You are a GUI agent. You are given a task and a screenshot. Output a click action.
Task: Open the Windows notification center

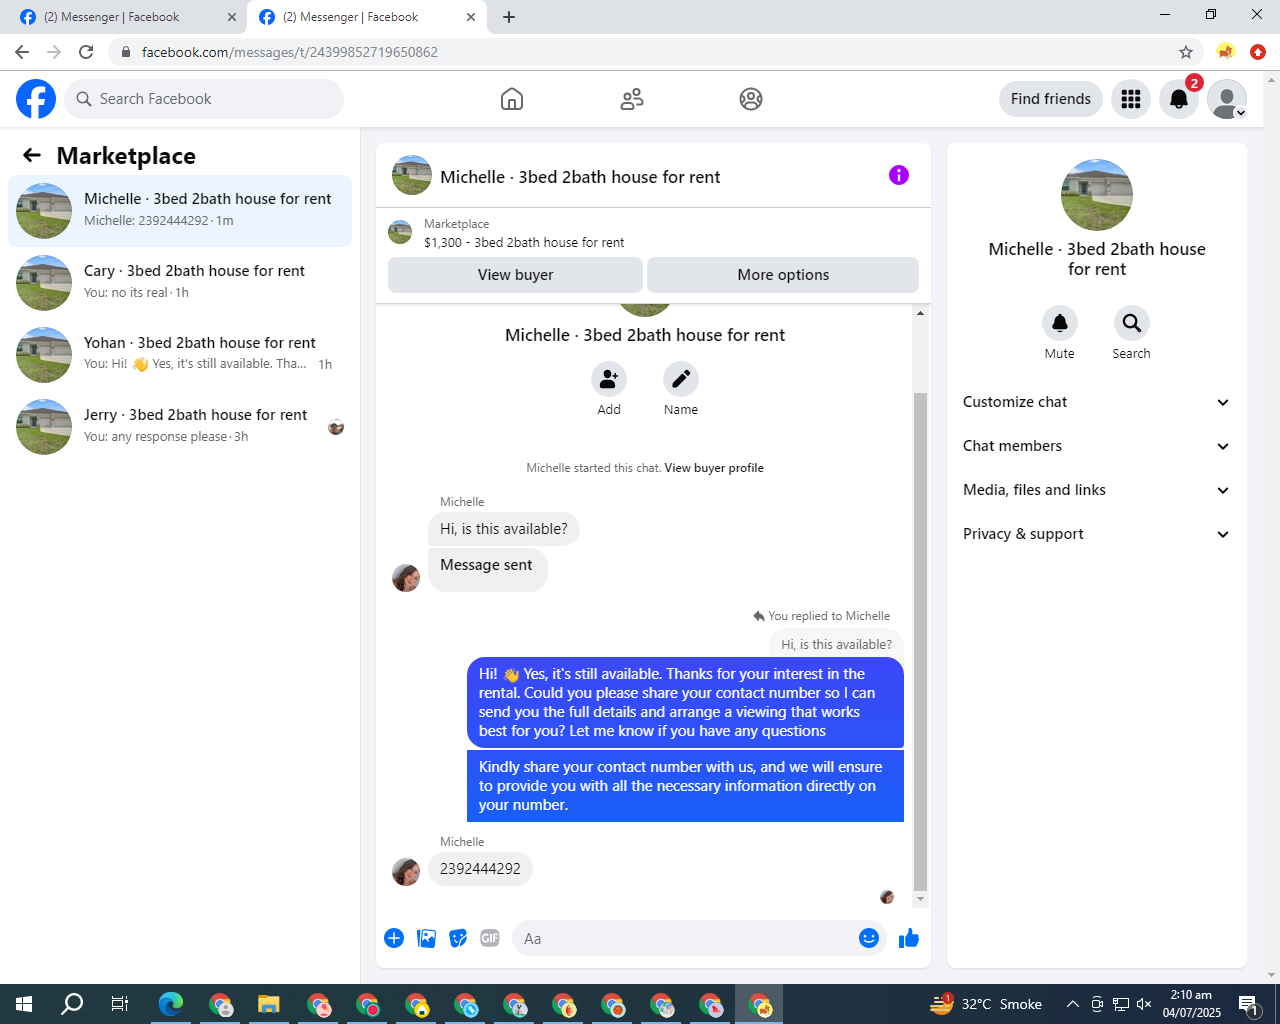tap(1249, 1004)
